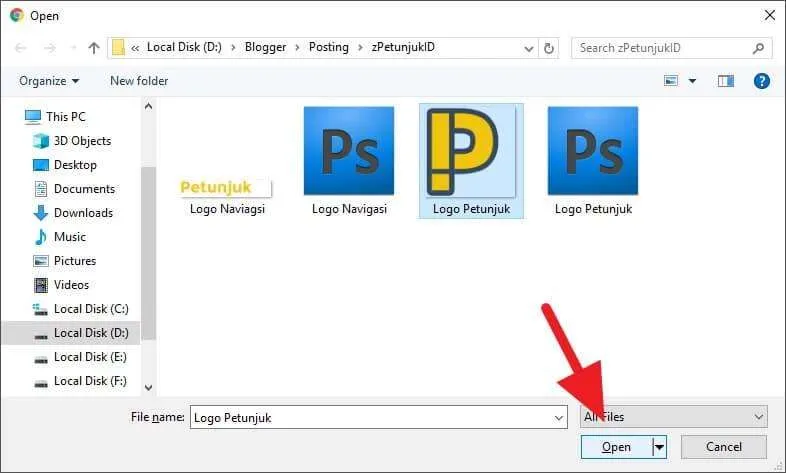Click the Back navigation arrow
The image size is (786, 473).
point(21,48)
